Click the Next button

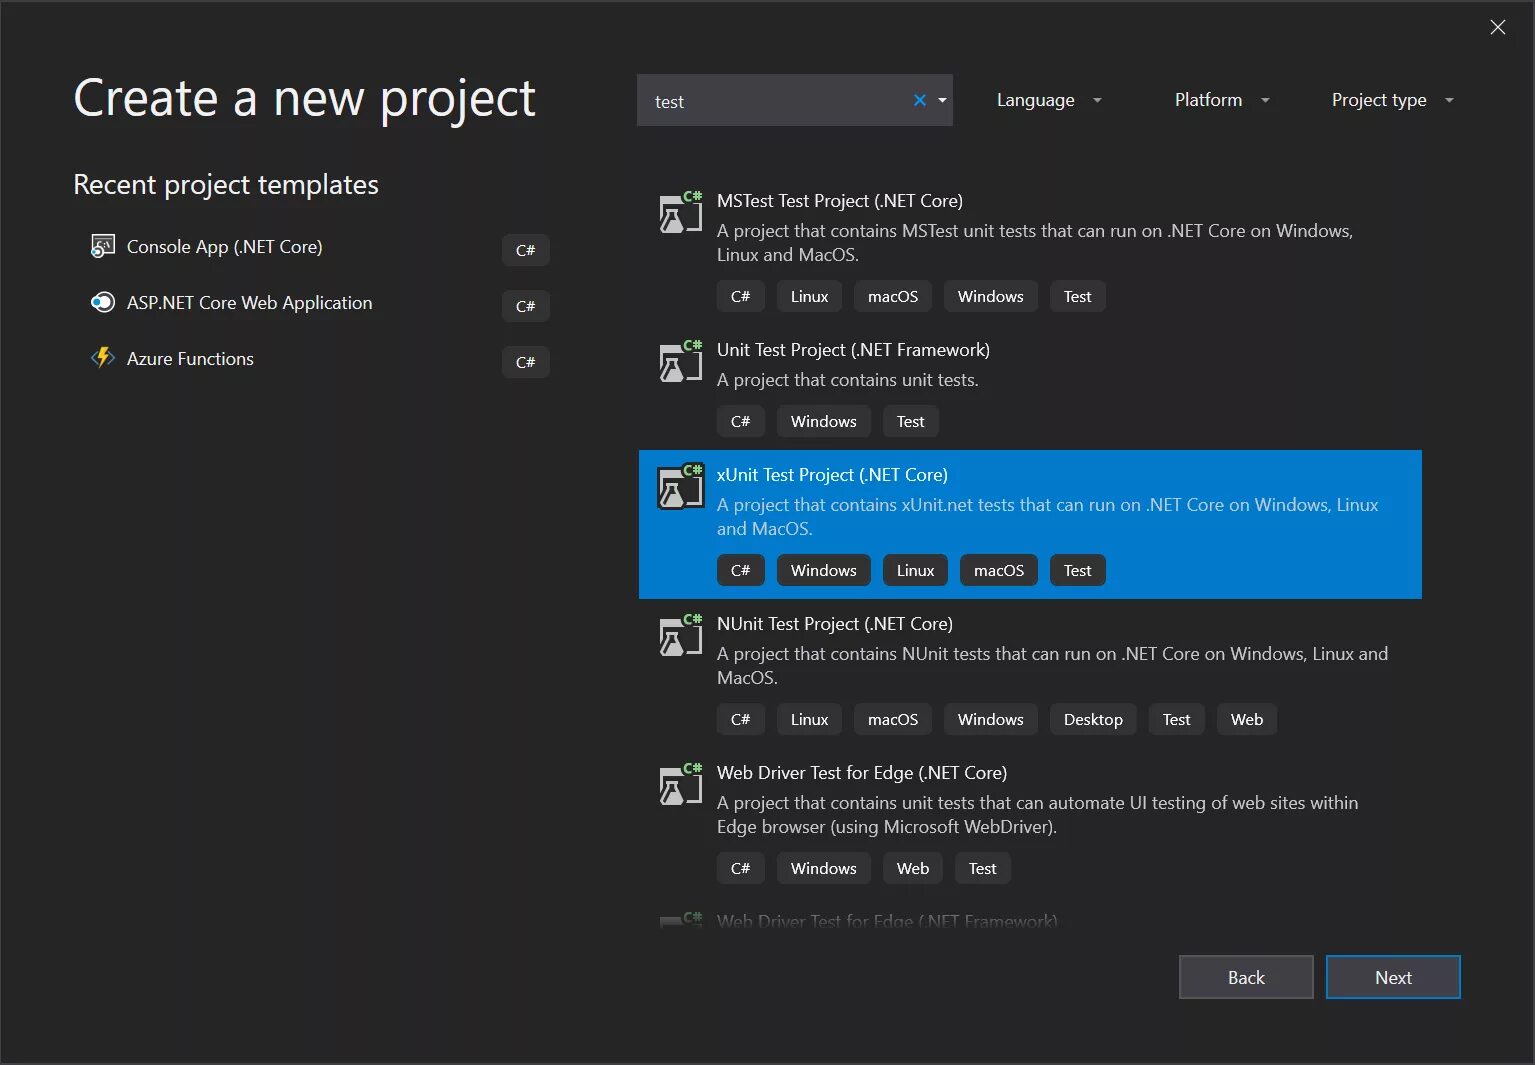pyautogui.click(x=1393, y=977)
